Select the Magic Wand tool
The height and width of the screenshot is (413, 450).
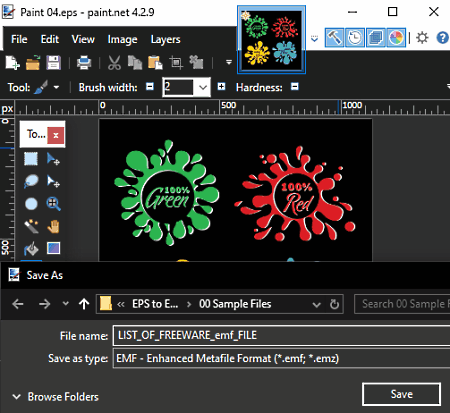[31, 226]
